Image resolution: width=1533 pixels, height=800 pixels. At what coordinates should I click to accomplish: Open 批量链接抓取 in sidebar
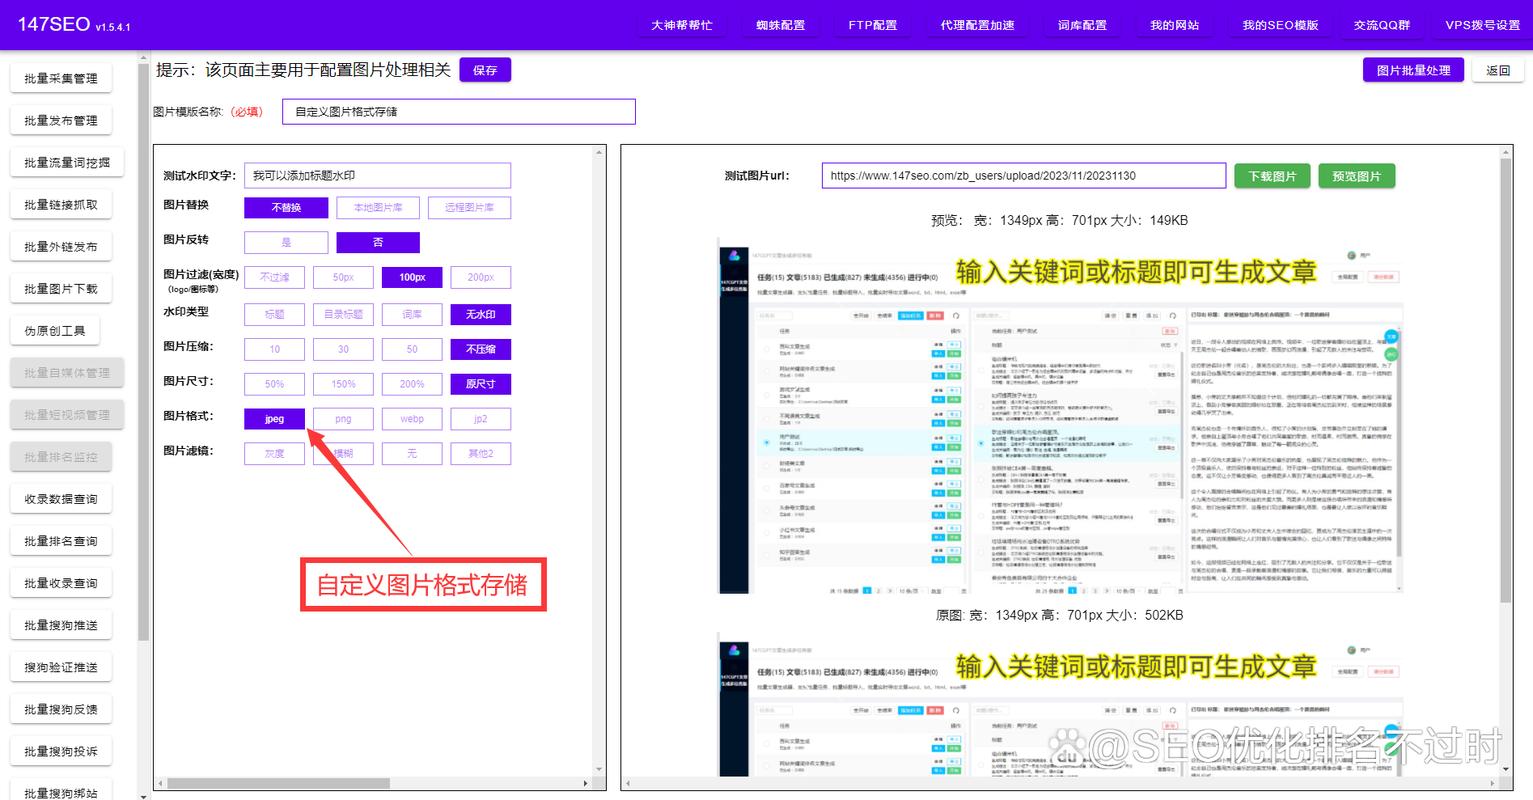click(61, 204)
